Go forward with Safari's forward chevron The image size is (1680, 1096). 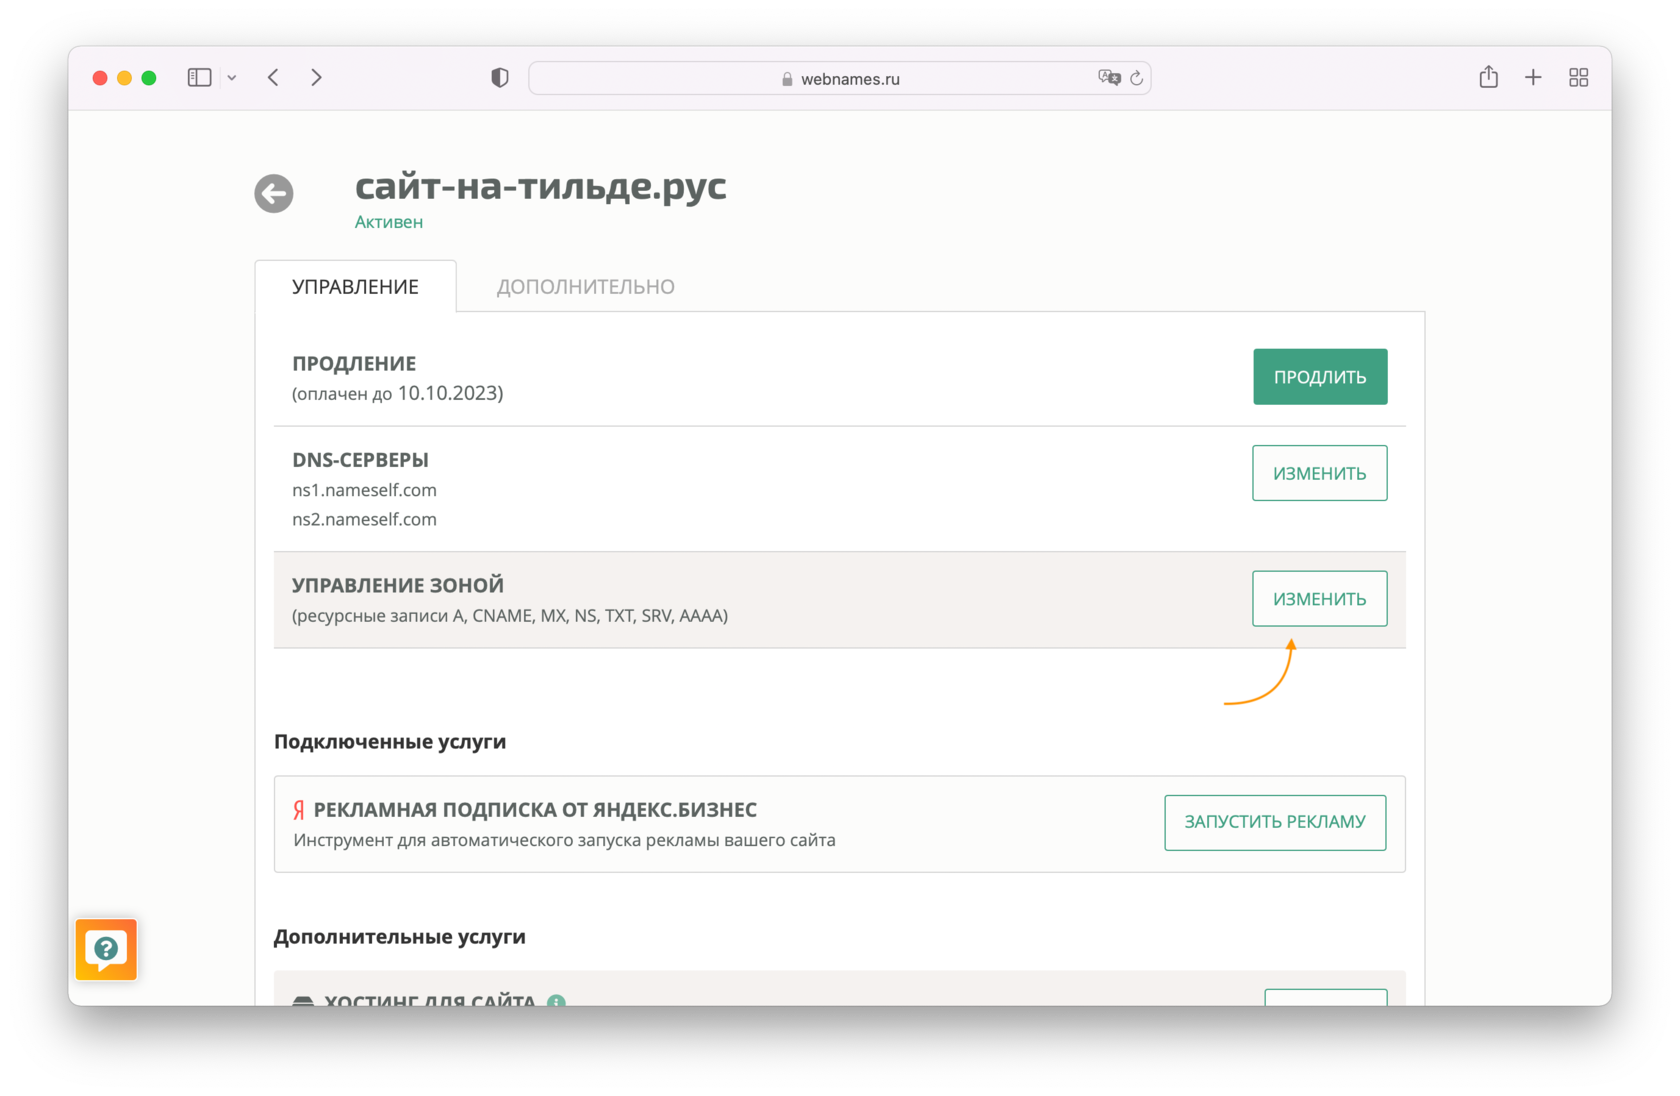click(x=316, y=77)
